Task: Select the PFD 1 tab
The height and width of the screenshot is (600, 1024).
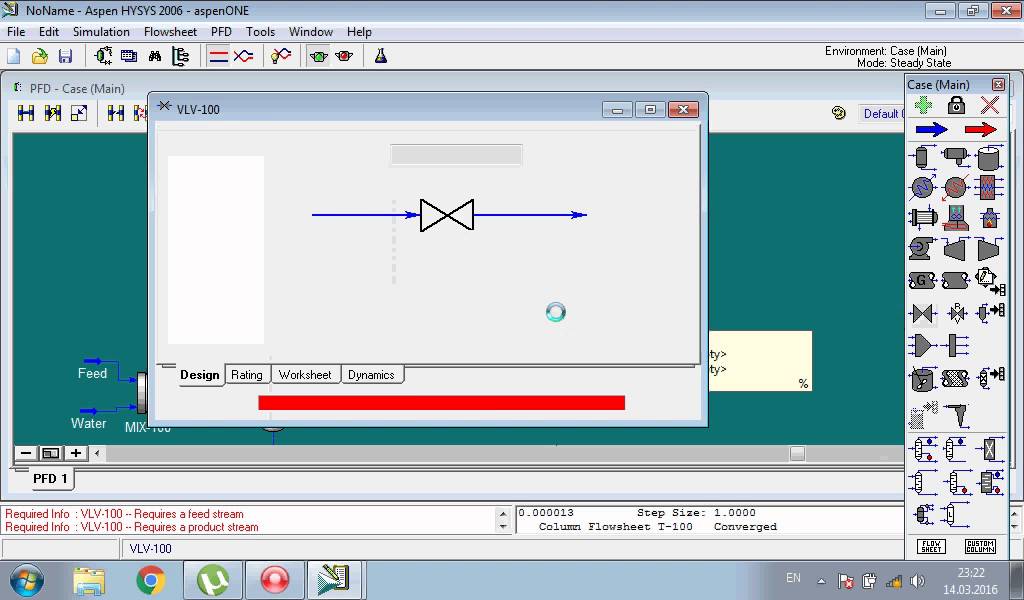Action: 50,479
